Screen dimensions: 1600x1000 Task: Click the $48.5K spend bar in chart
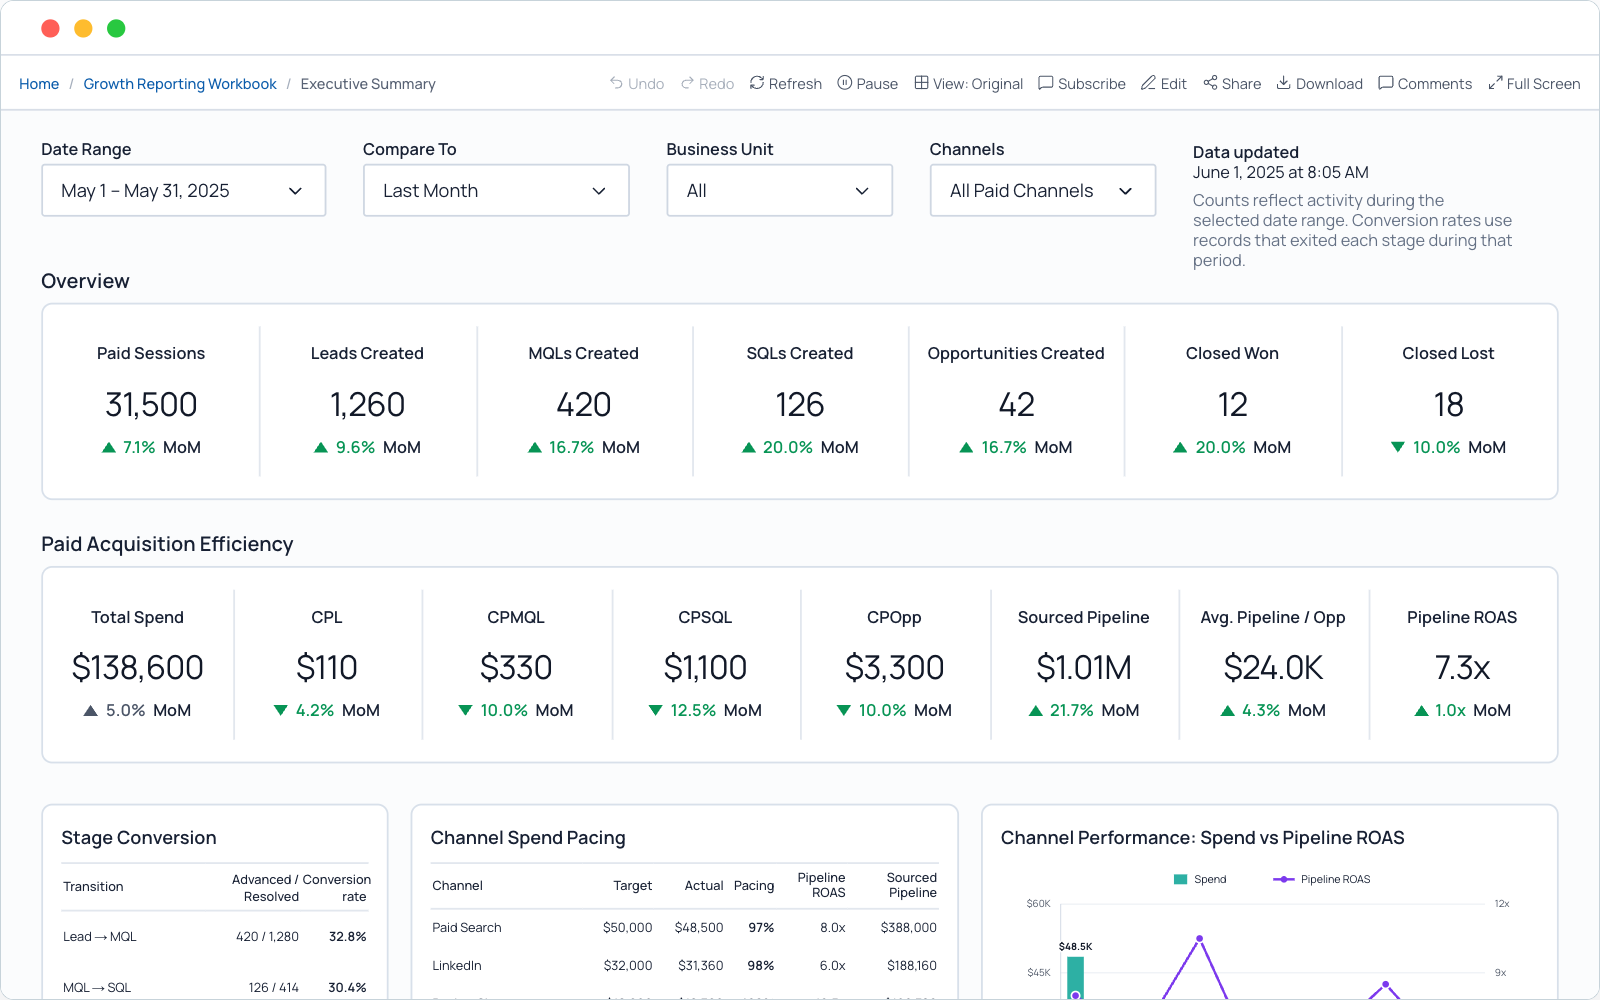[1075, 978]
